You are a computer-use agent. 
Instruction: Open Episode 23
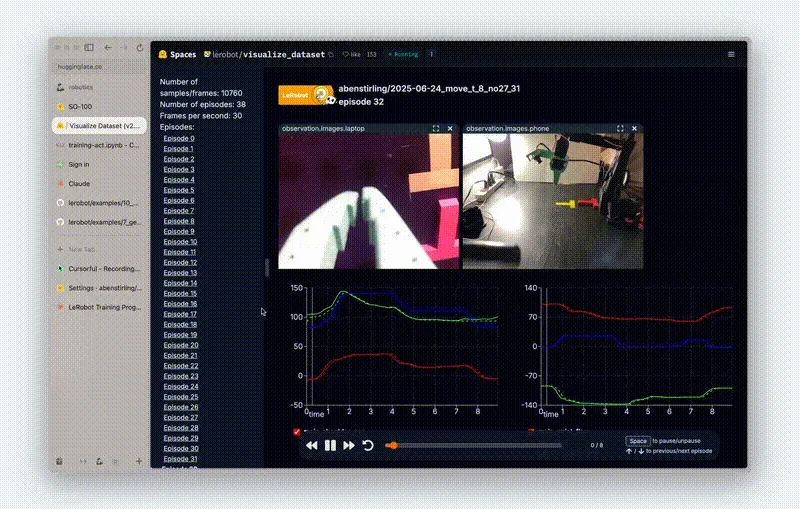pyautogui.click(x=181, y=376)
